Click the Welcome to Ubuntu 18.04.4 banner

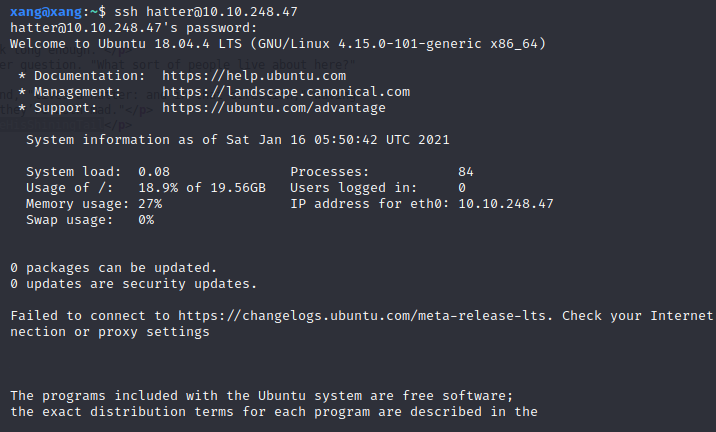click(278, 44)
